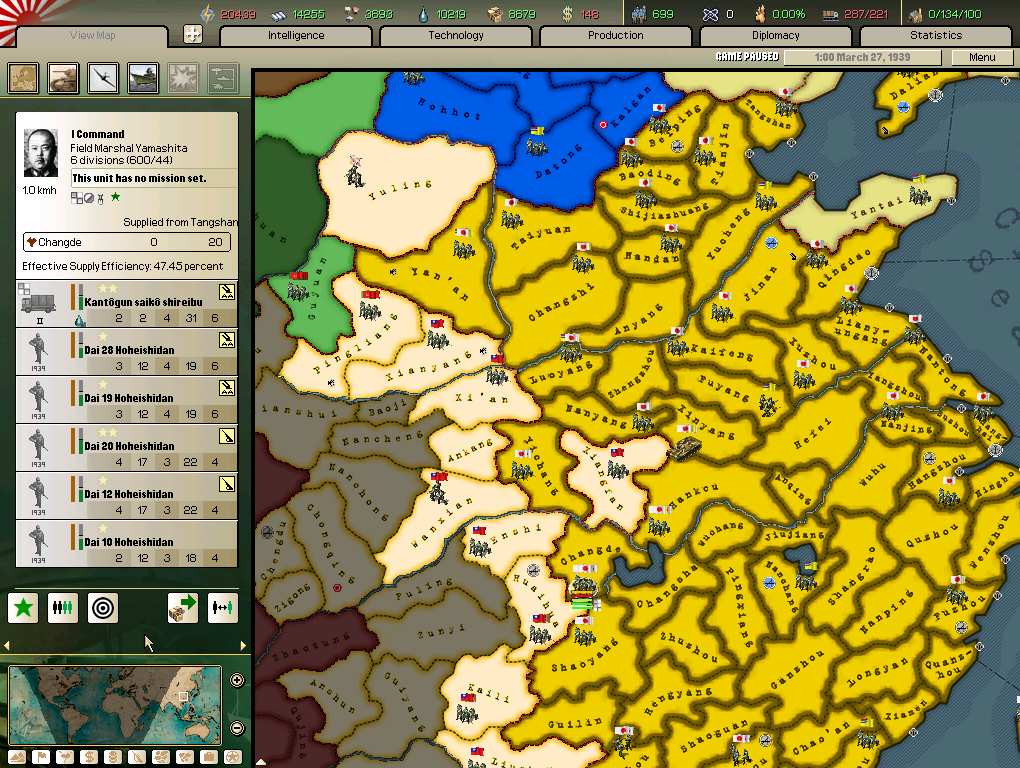Open the Technology tab
1020x768 pixels.
coord(456,35)
